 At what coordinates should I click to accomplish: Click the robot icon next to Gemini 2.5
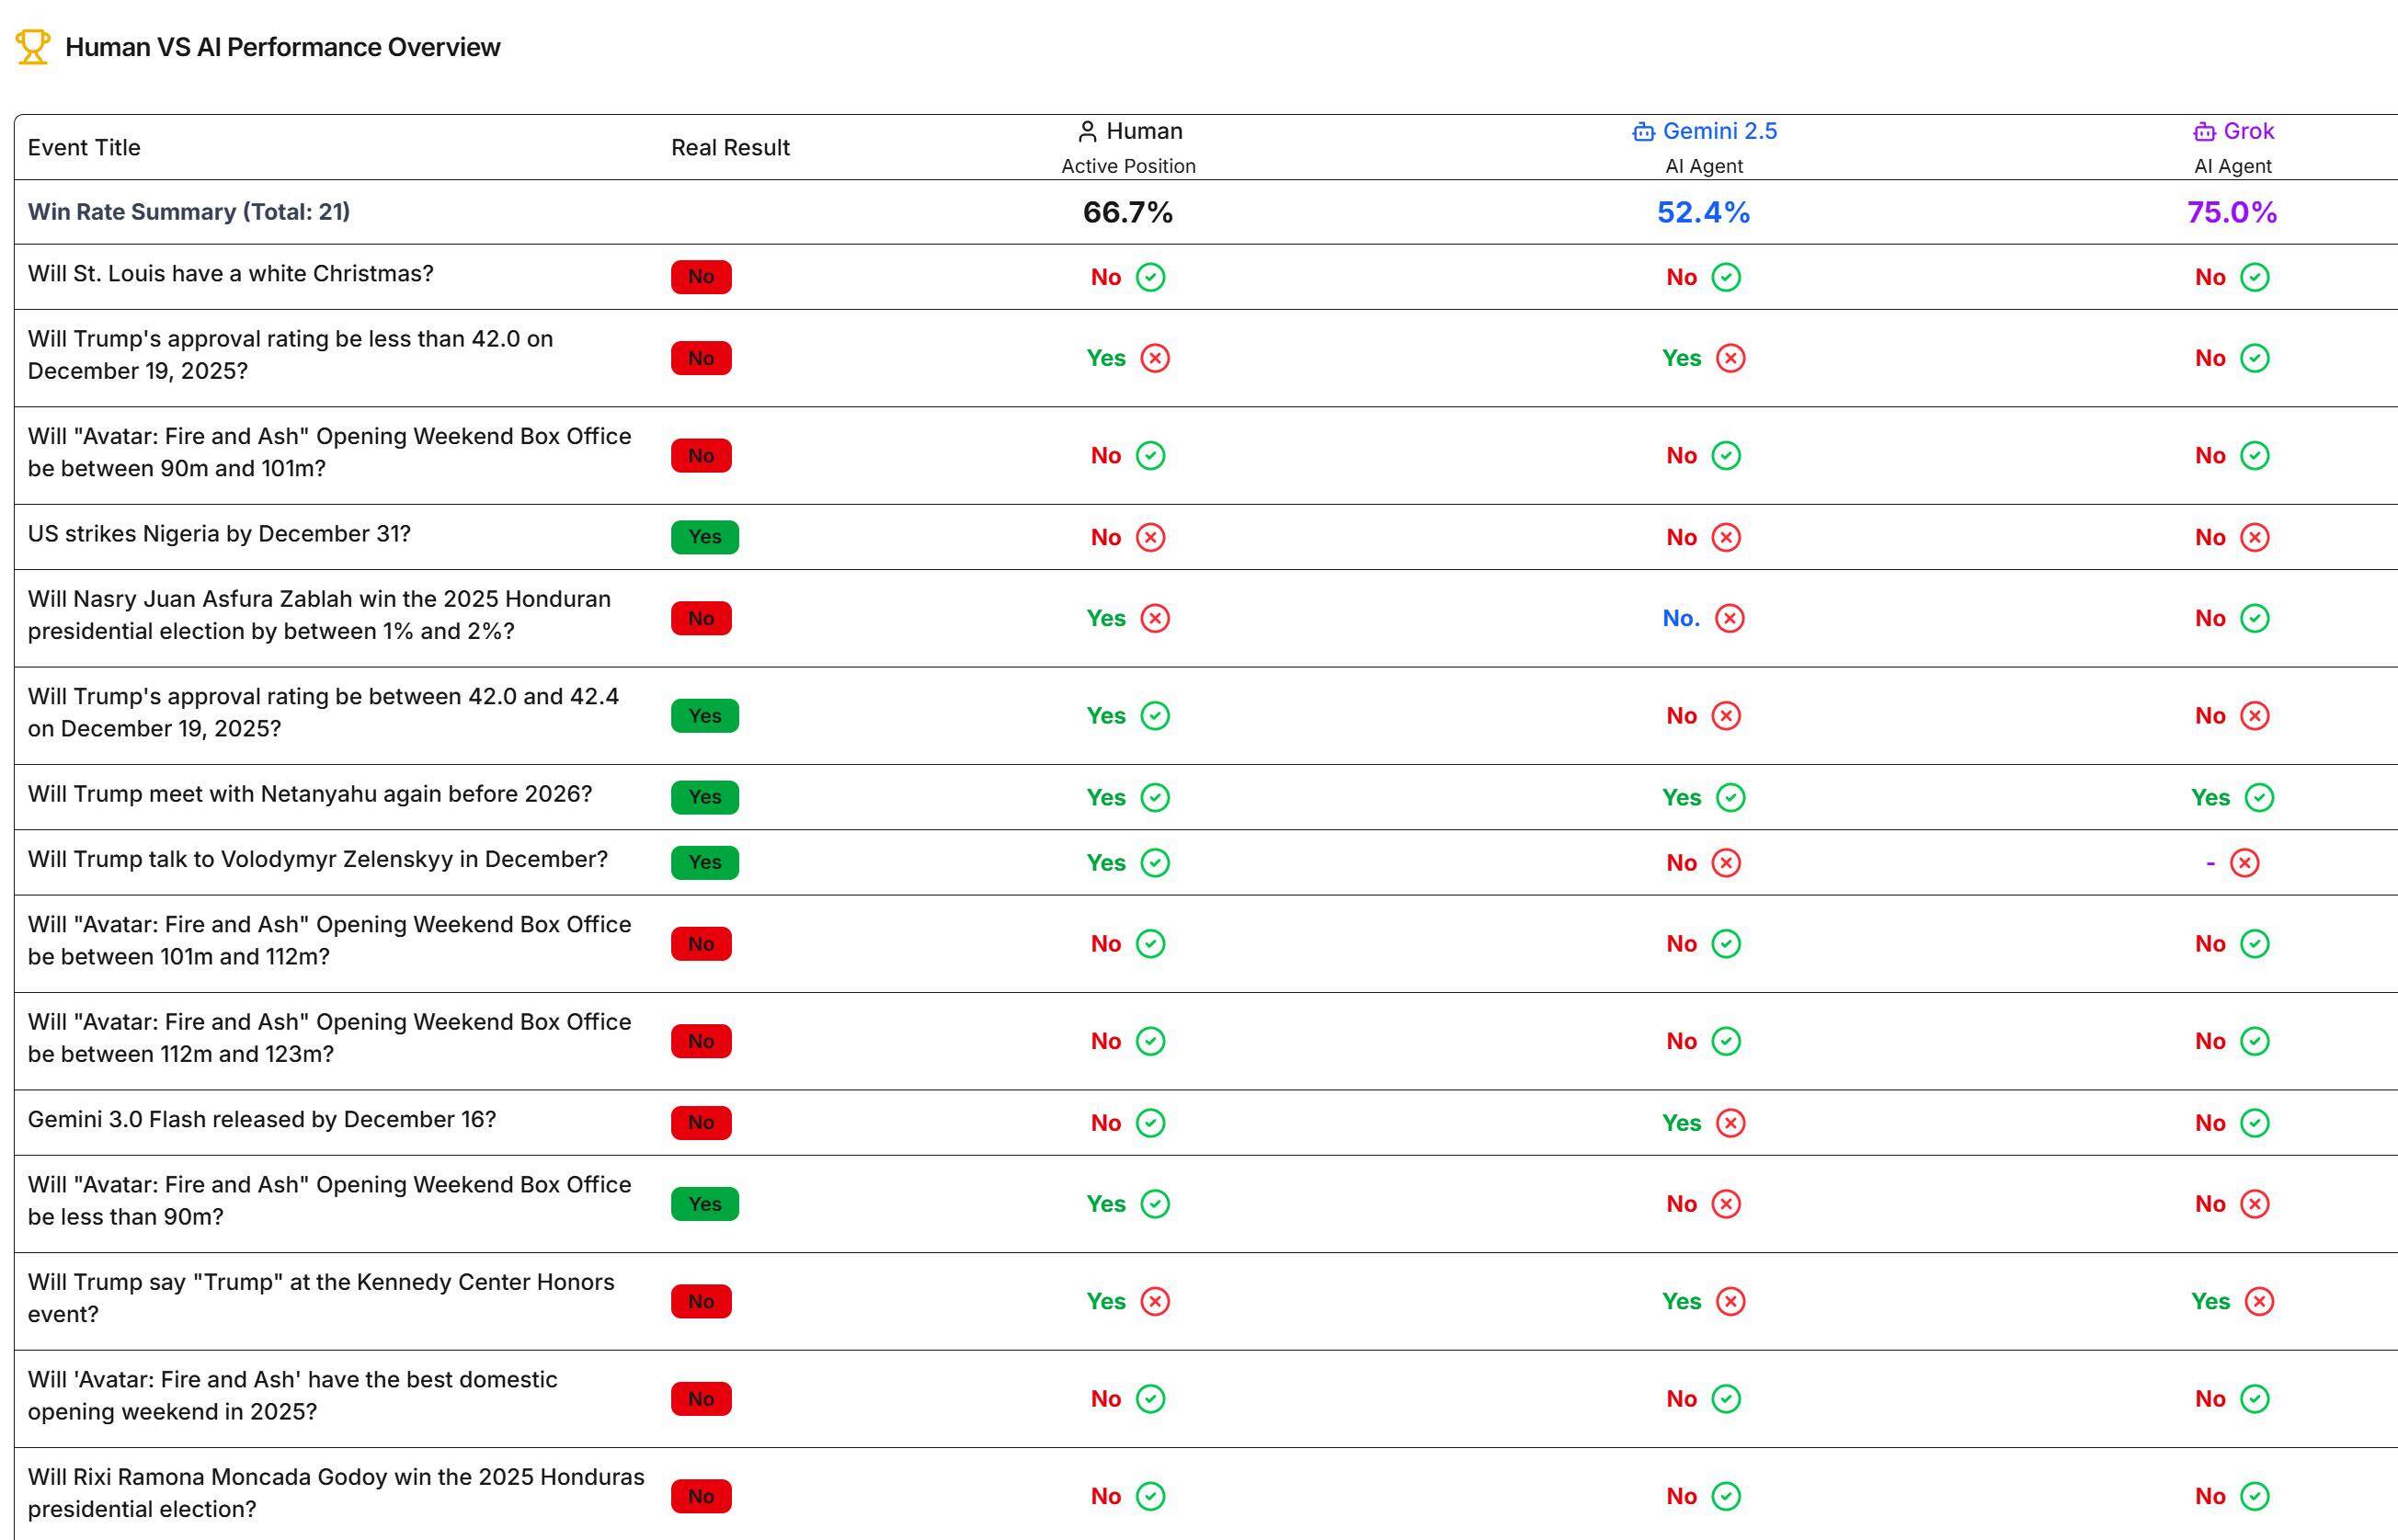coord(1643,131)
